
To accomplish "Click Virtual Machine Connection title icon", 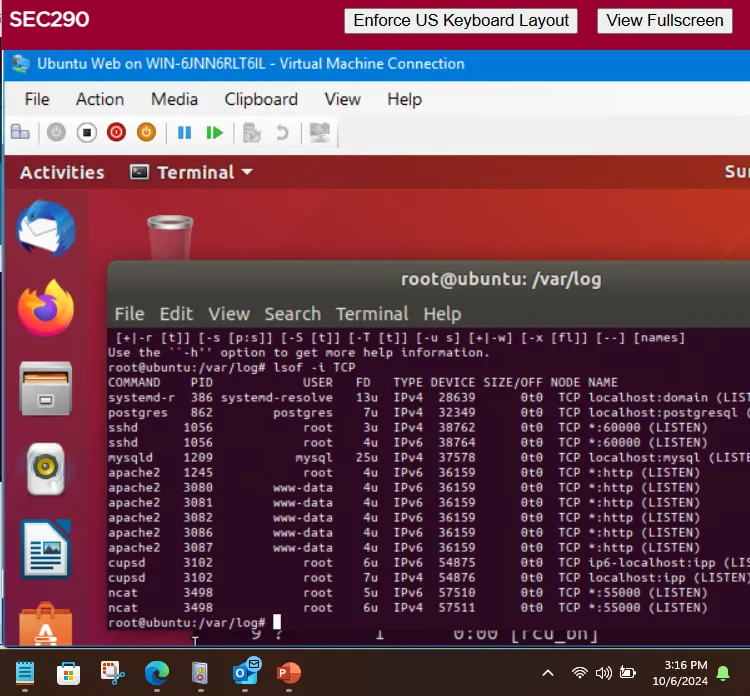I will [x=21, y=64].
